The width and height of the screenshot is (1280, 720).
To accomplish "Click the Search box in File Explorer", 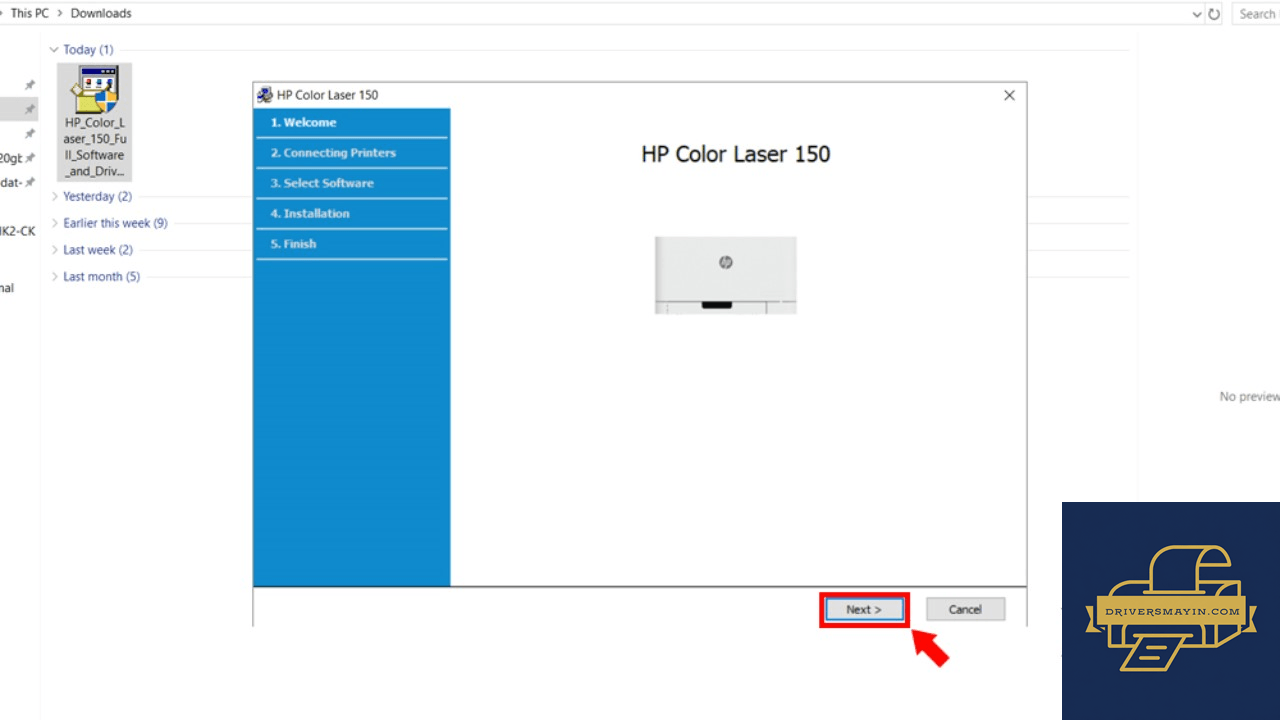I will pos(1257,14).
